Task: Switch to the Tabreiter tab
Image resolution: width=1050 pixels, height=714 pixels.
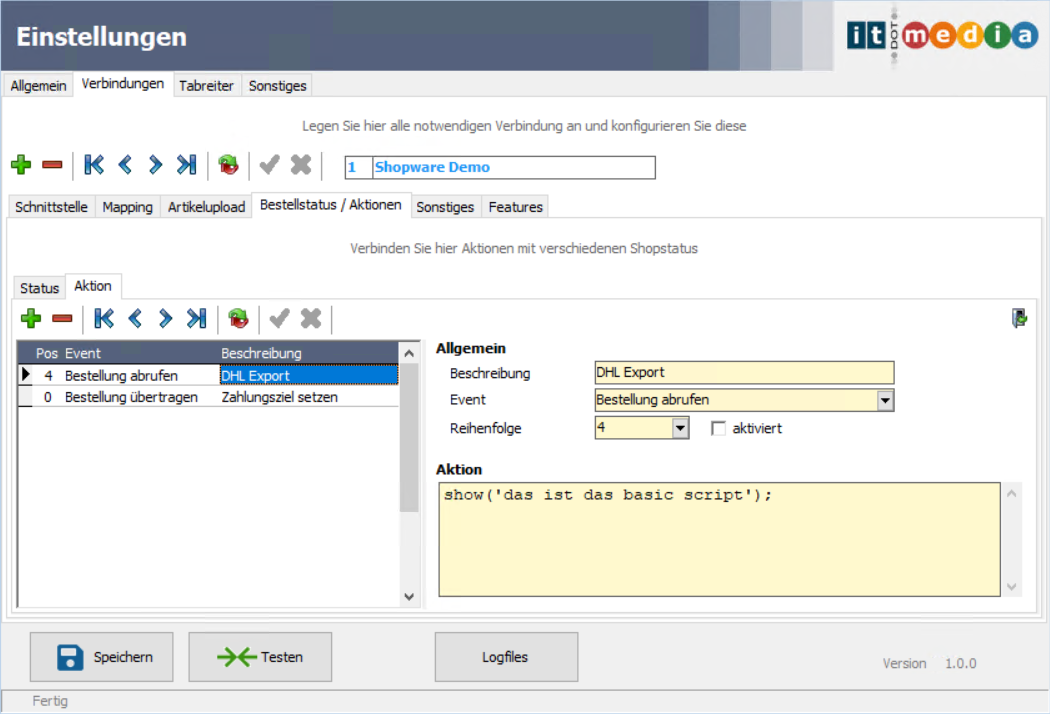Action: 206,86
